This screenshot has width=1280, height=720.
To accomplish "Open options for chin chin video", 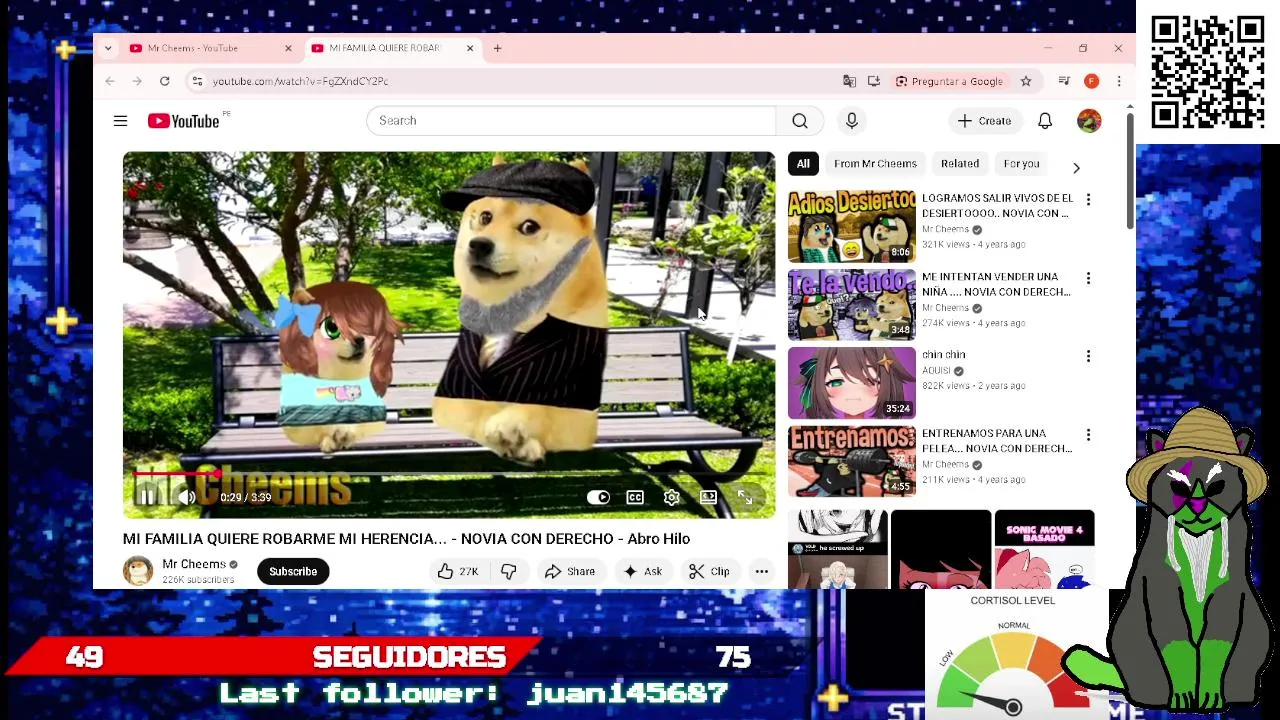I will click(x=1088, y=356).
